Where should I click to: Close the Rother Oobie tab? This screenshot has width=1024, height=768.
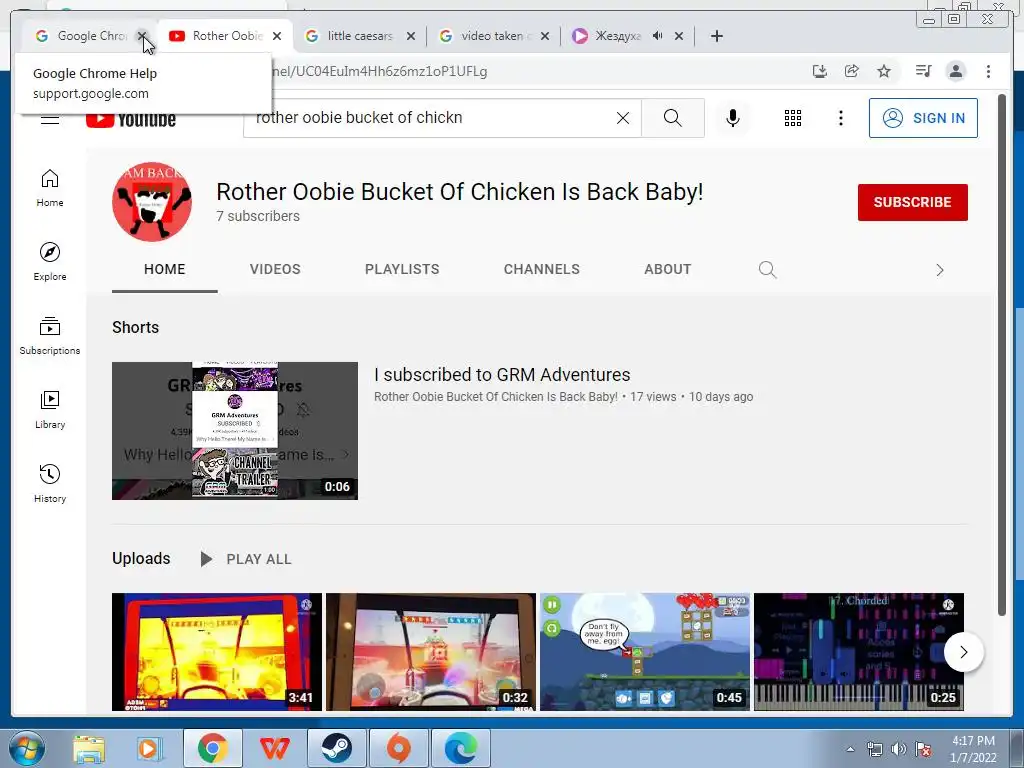pos(277,36)
